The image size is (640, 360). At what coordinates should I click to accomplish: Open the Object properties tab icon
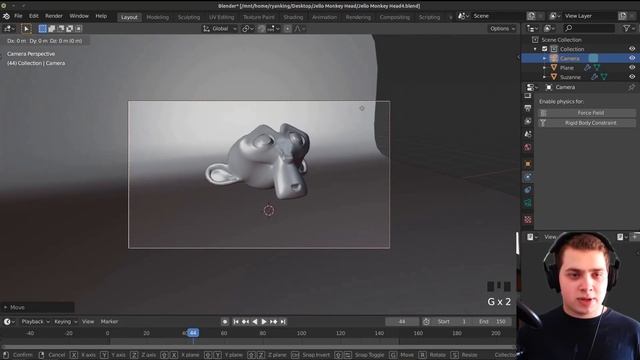point(528,164)
